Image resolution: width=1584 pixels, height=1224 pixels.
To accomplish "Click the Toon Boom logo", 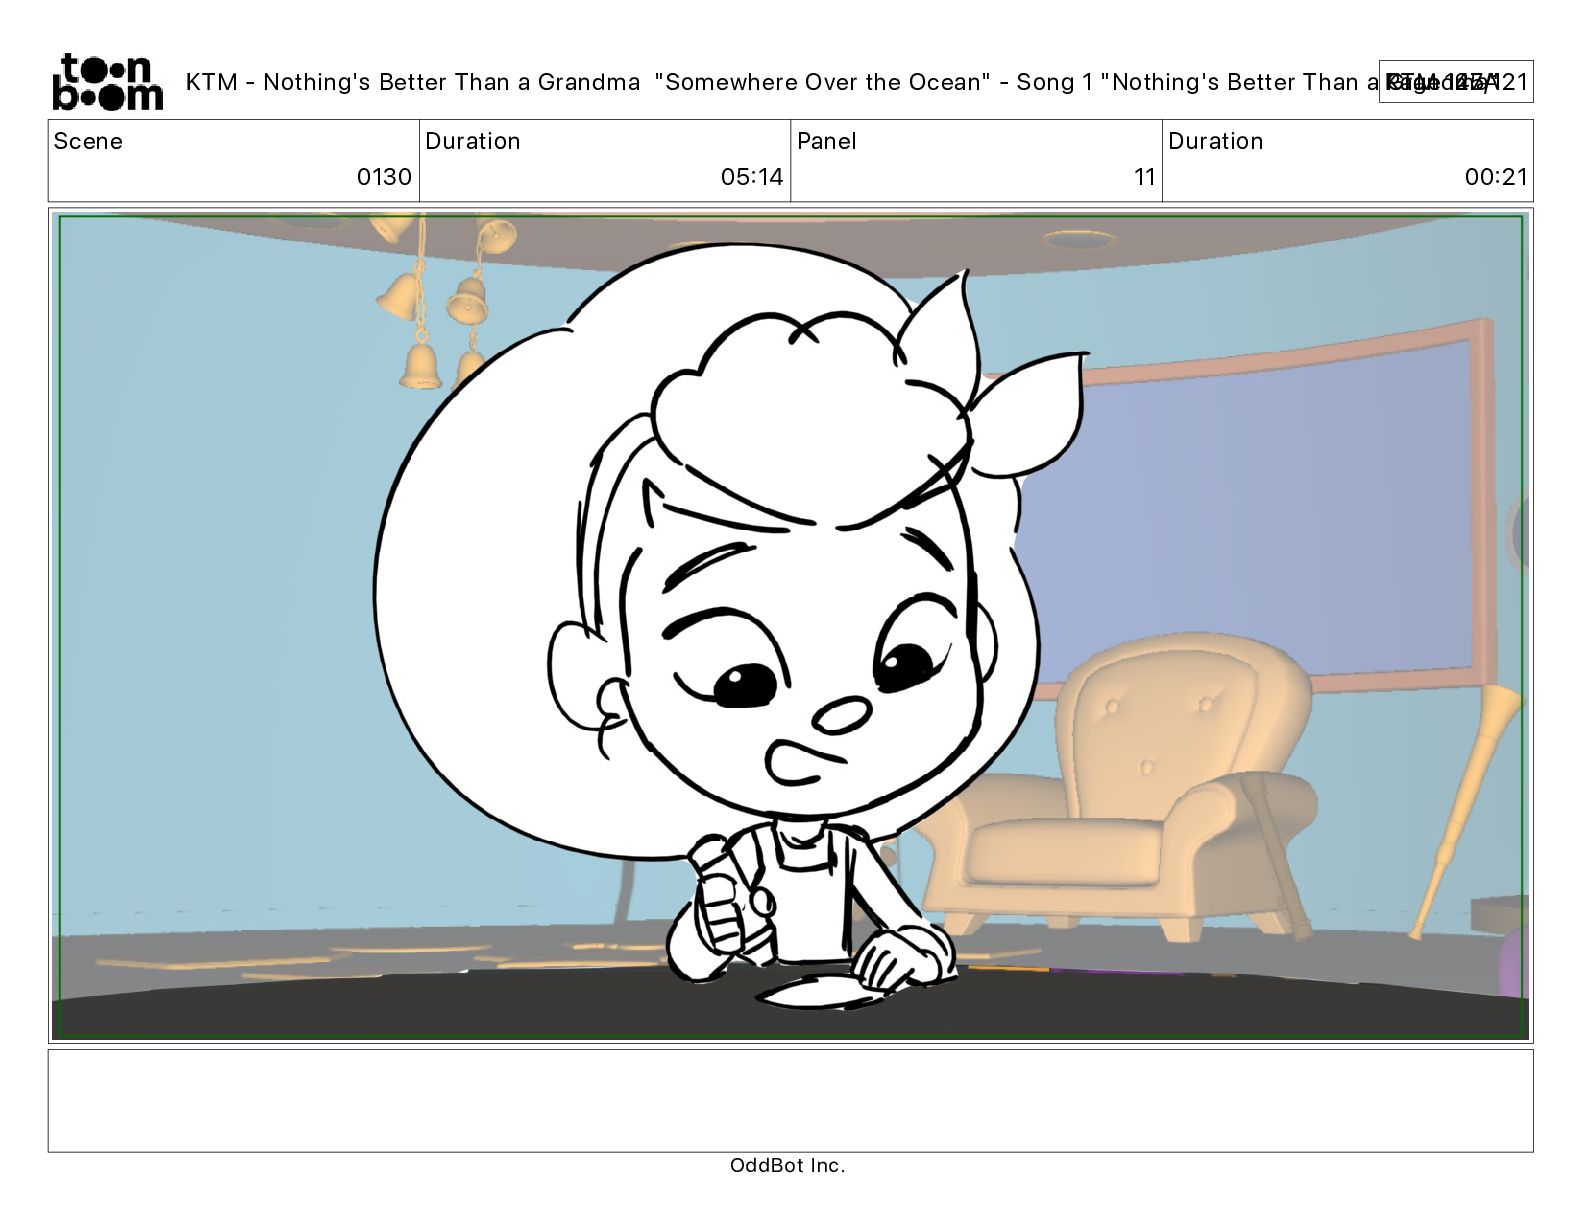I will 107,82.
